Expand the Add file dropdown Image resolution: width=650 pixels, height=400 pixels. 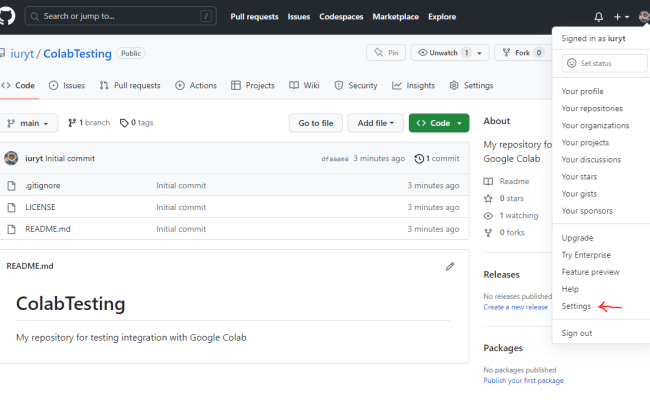tap(376, 123)
